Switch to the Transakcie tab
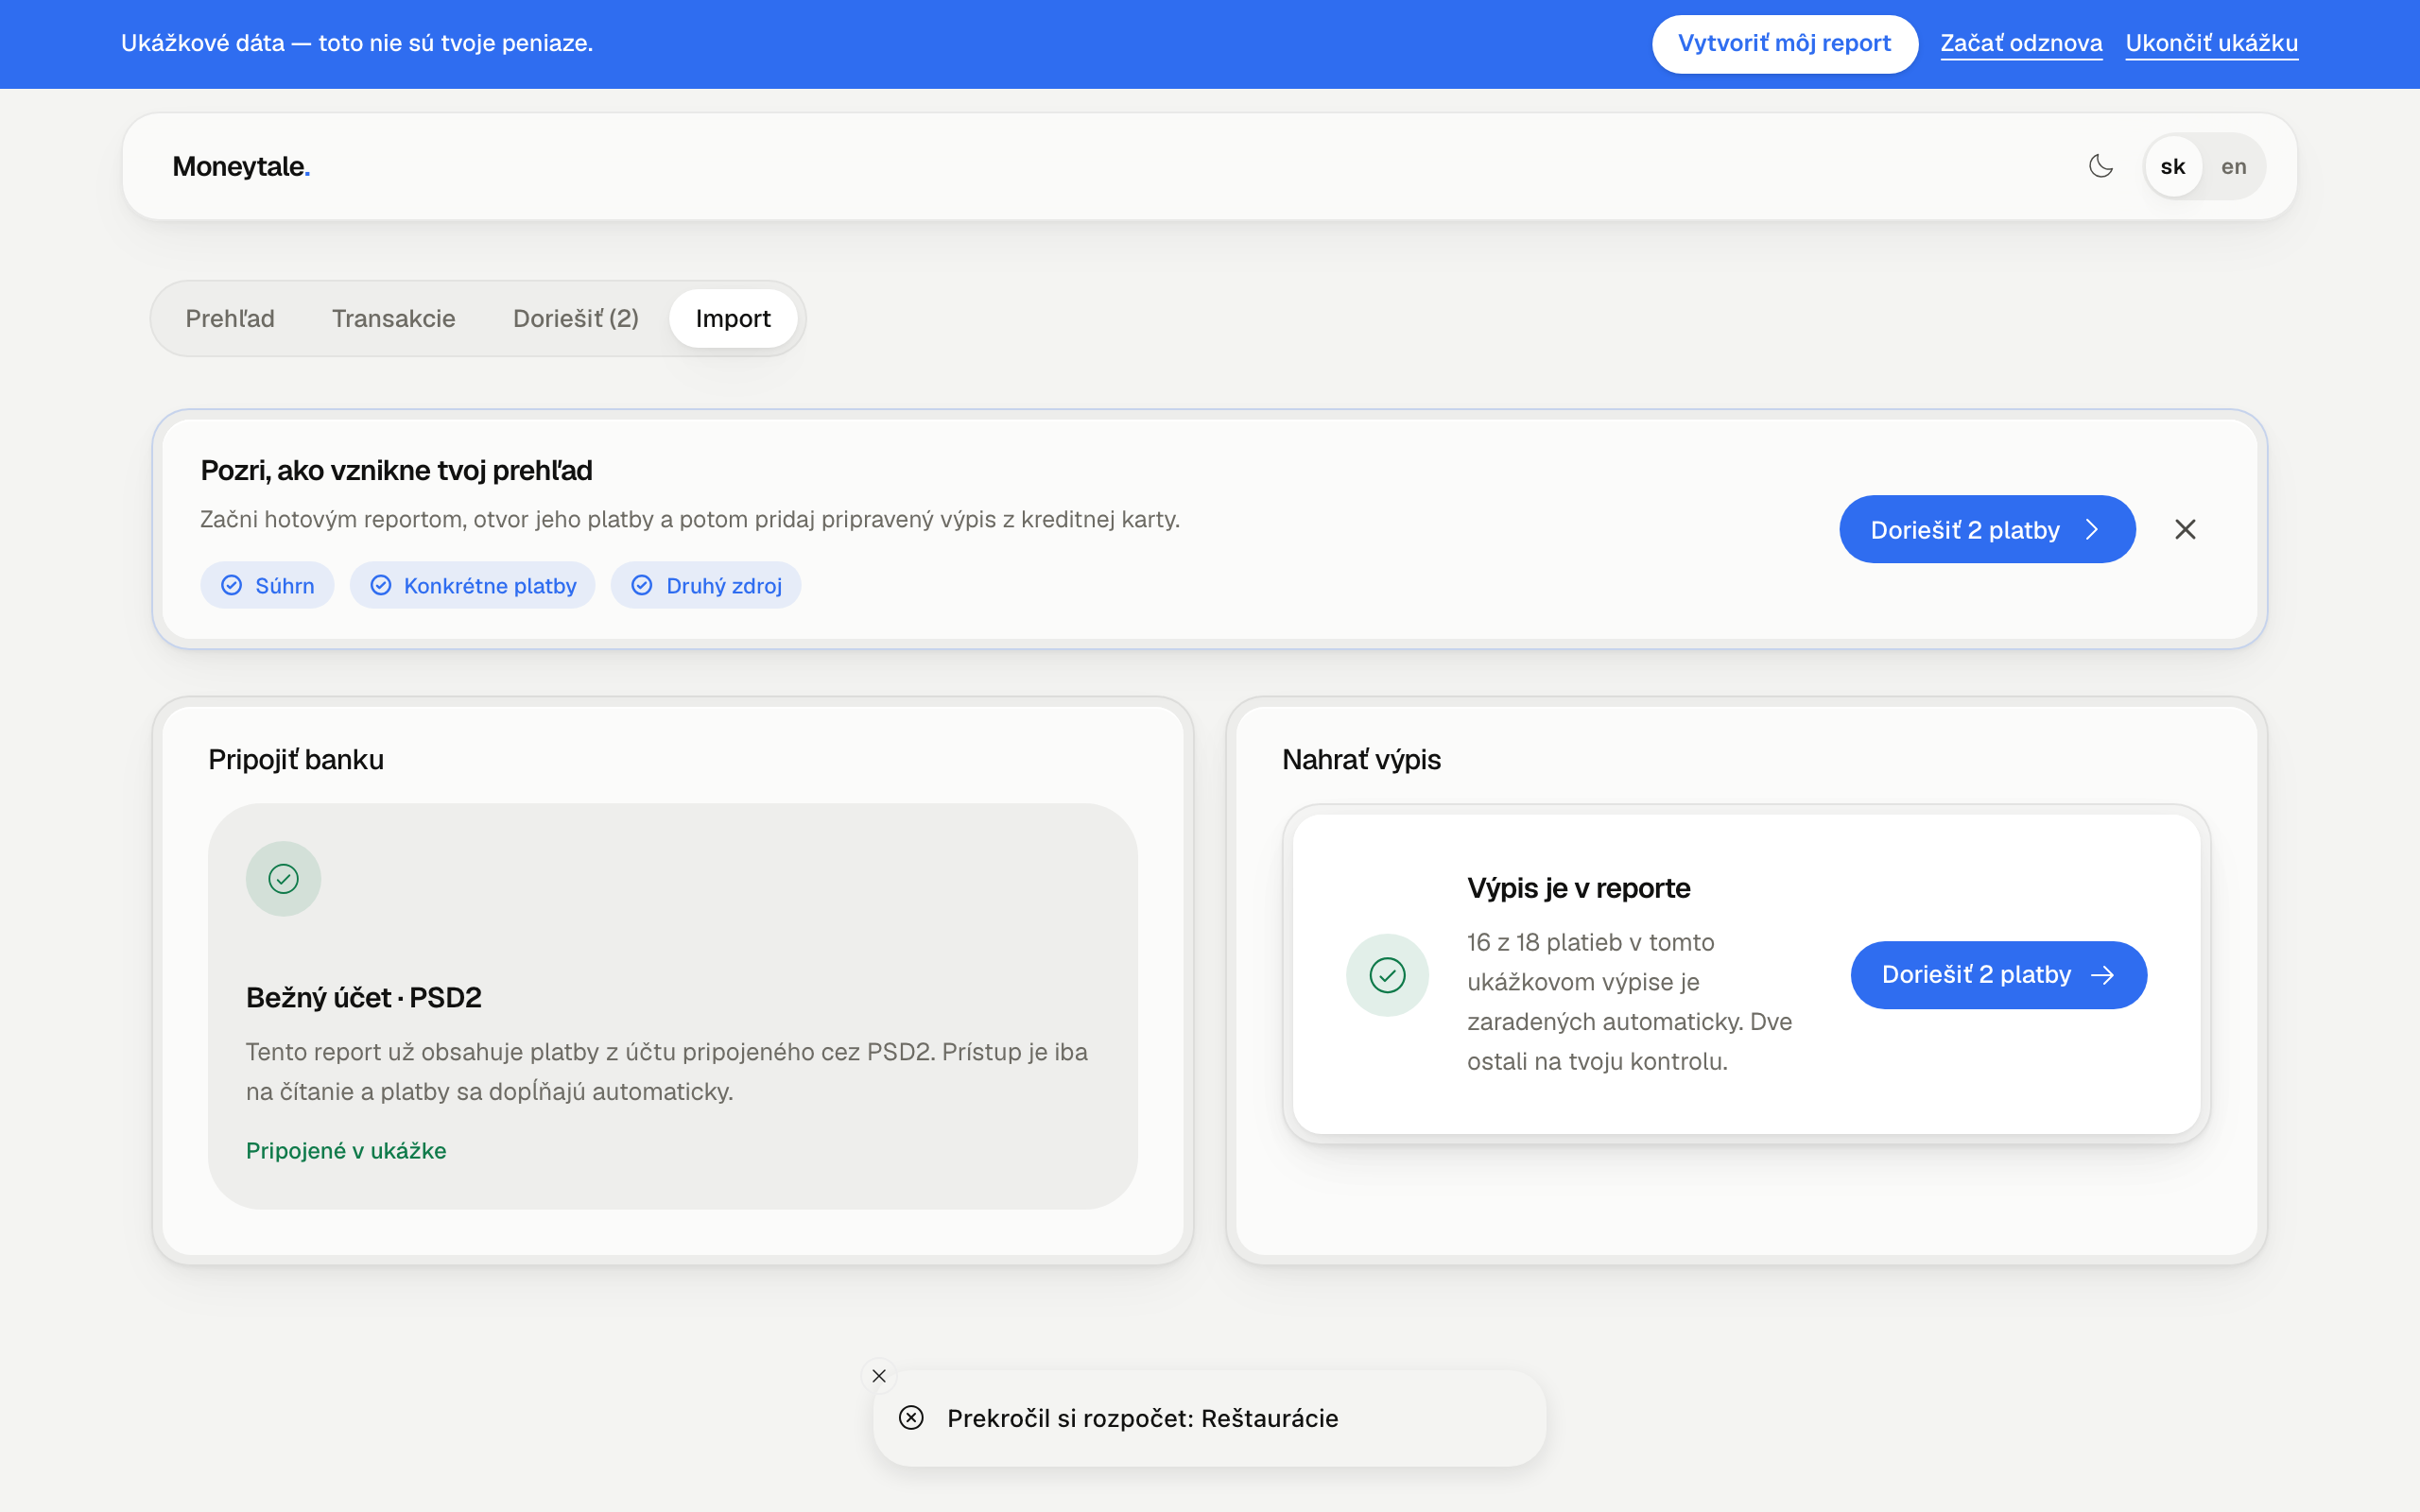Image resolution: width=2420 pixels, height=1512 pixels. point(394,318)
